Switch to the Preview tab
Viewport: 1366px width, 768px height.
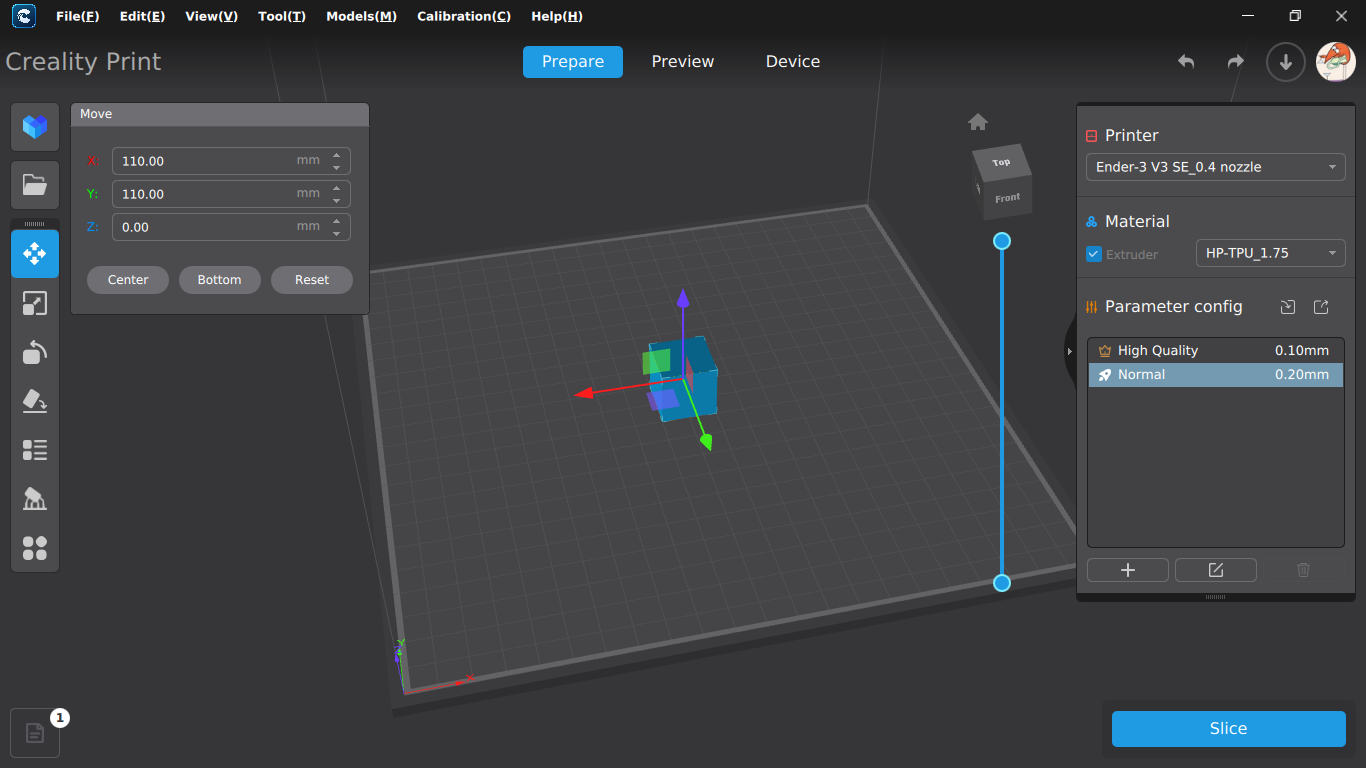[683, 62]
